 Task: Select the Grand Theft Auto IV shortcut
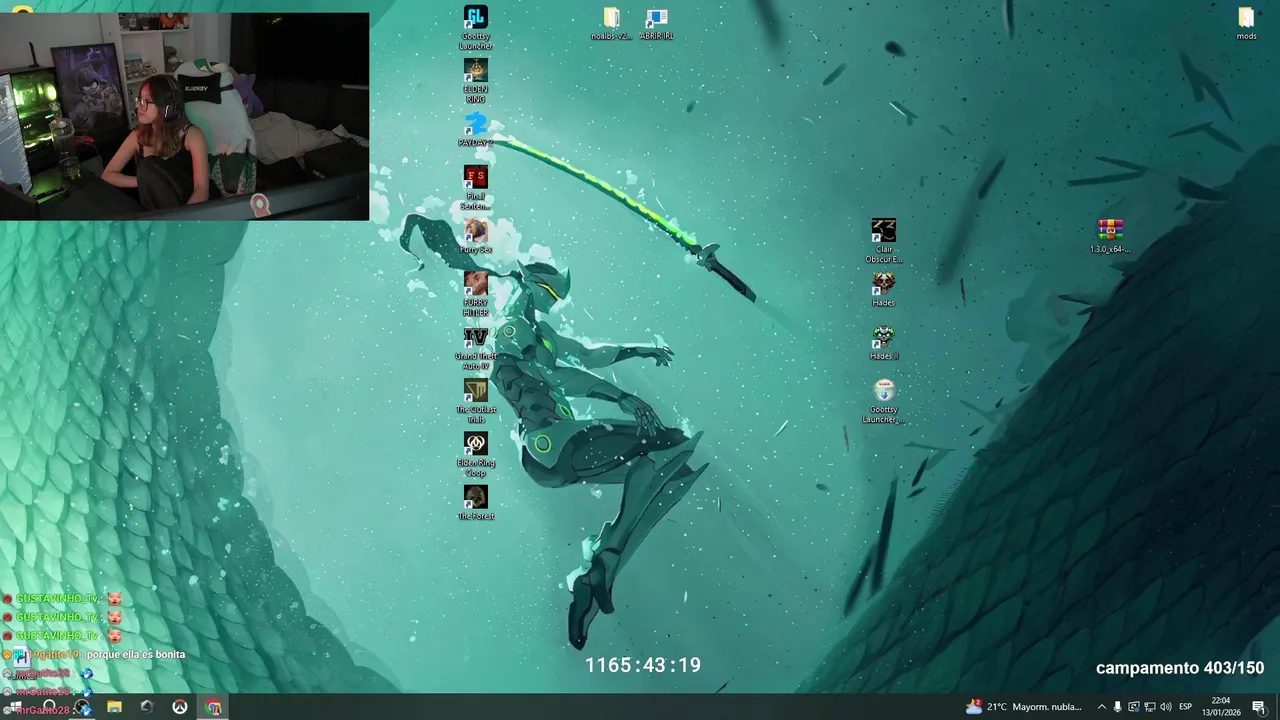pyautogui.click(x=475, y=348)
